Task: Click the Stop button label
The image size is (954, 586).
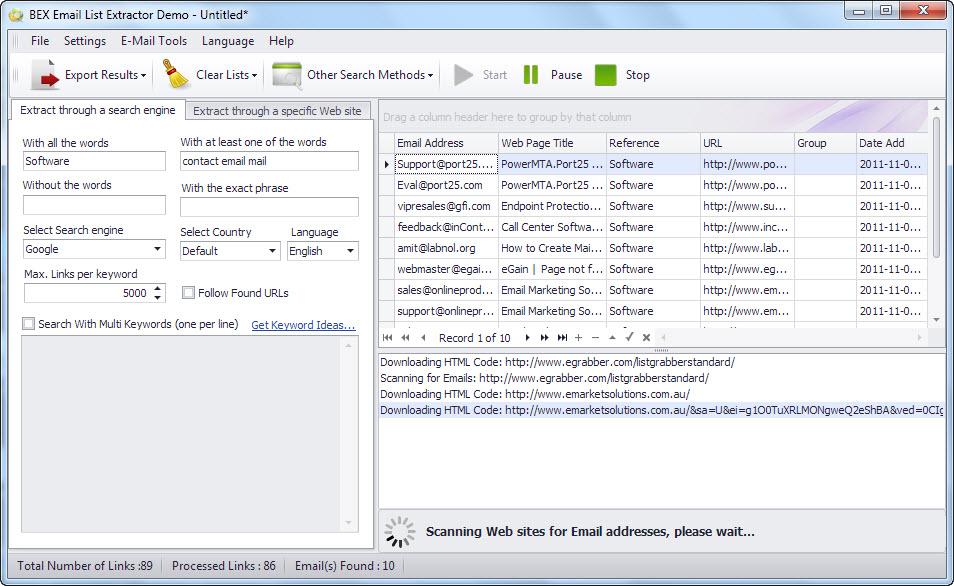Action: coord(638,75)
